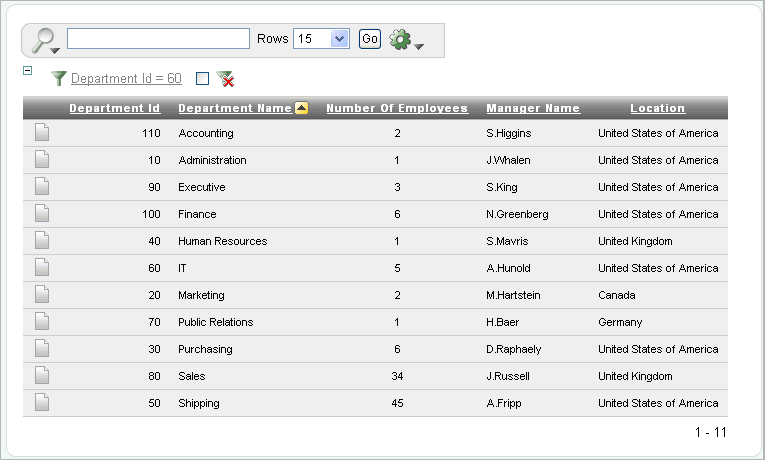This screenshot has height=460, width=765.
Task: Toggle the Department Id filter checkbox
Action: [202, 78]
